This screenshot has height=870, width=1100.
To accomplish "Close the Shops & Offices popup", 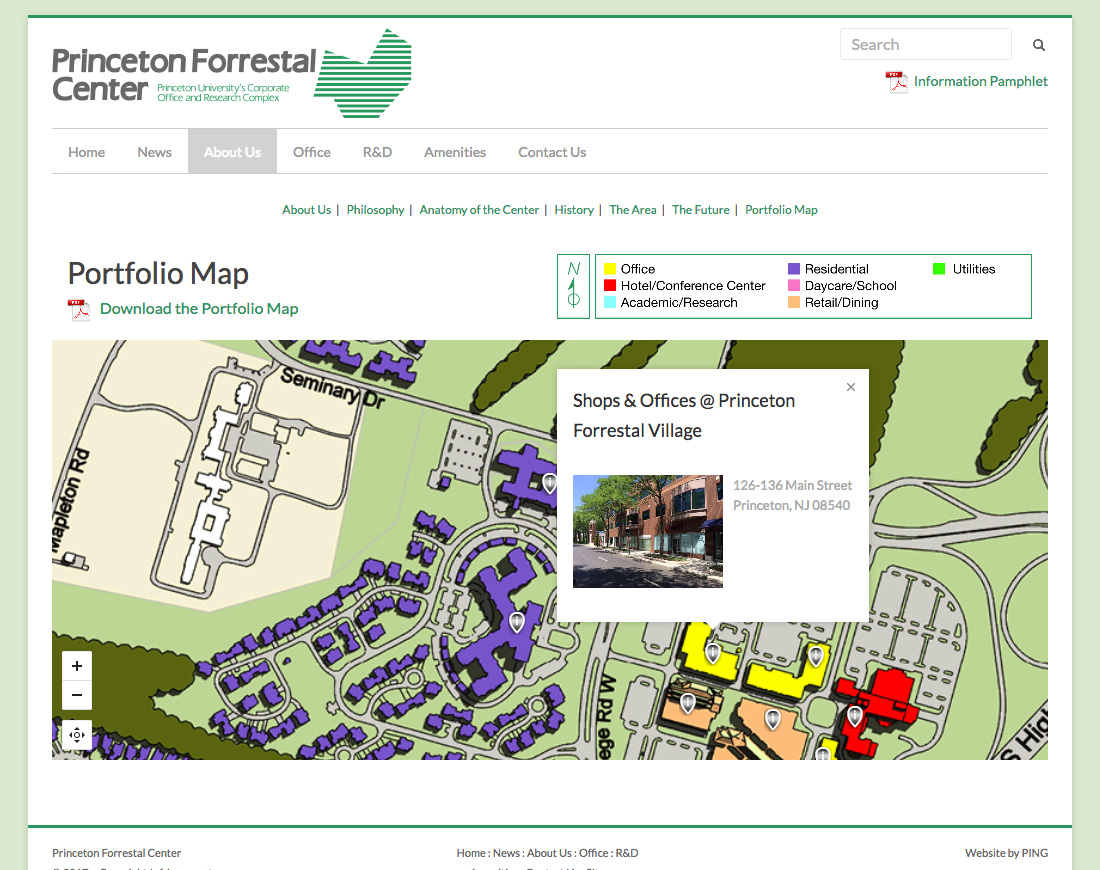I will 851,388.
